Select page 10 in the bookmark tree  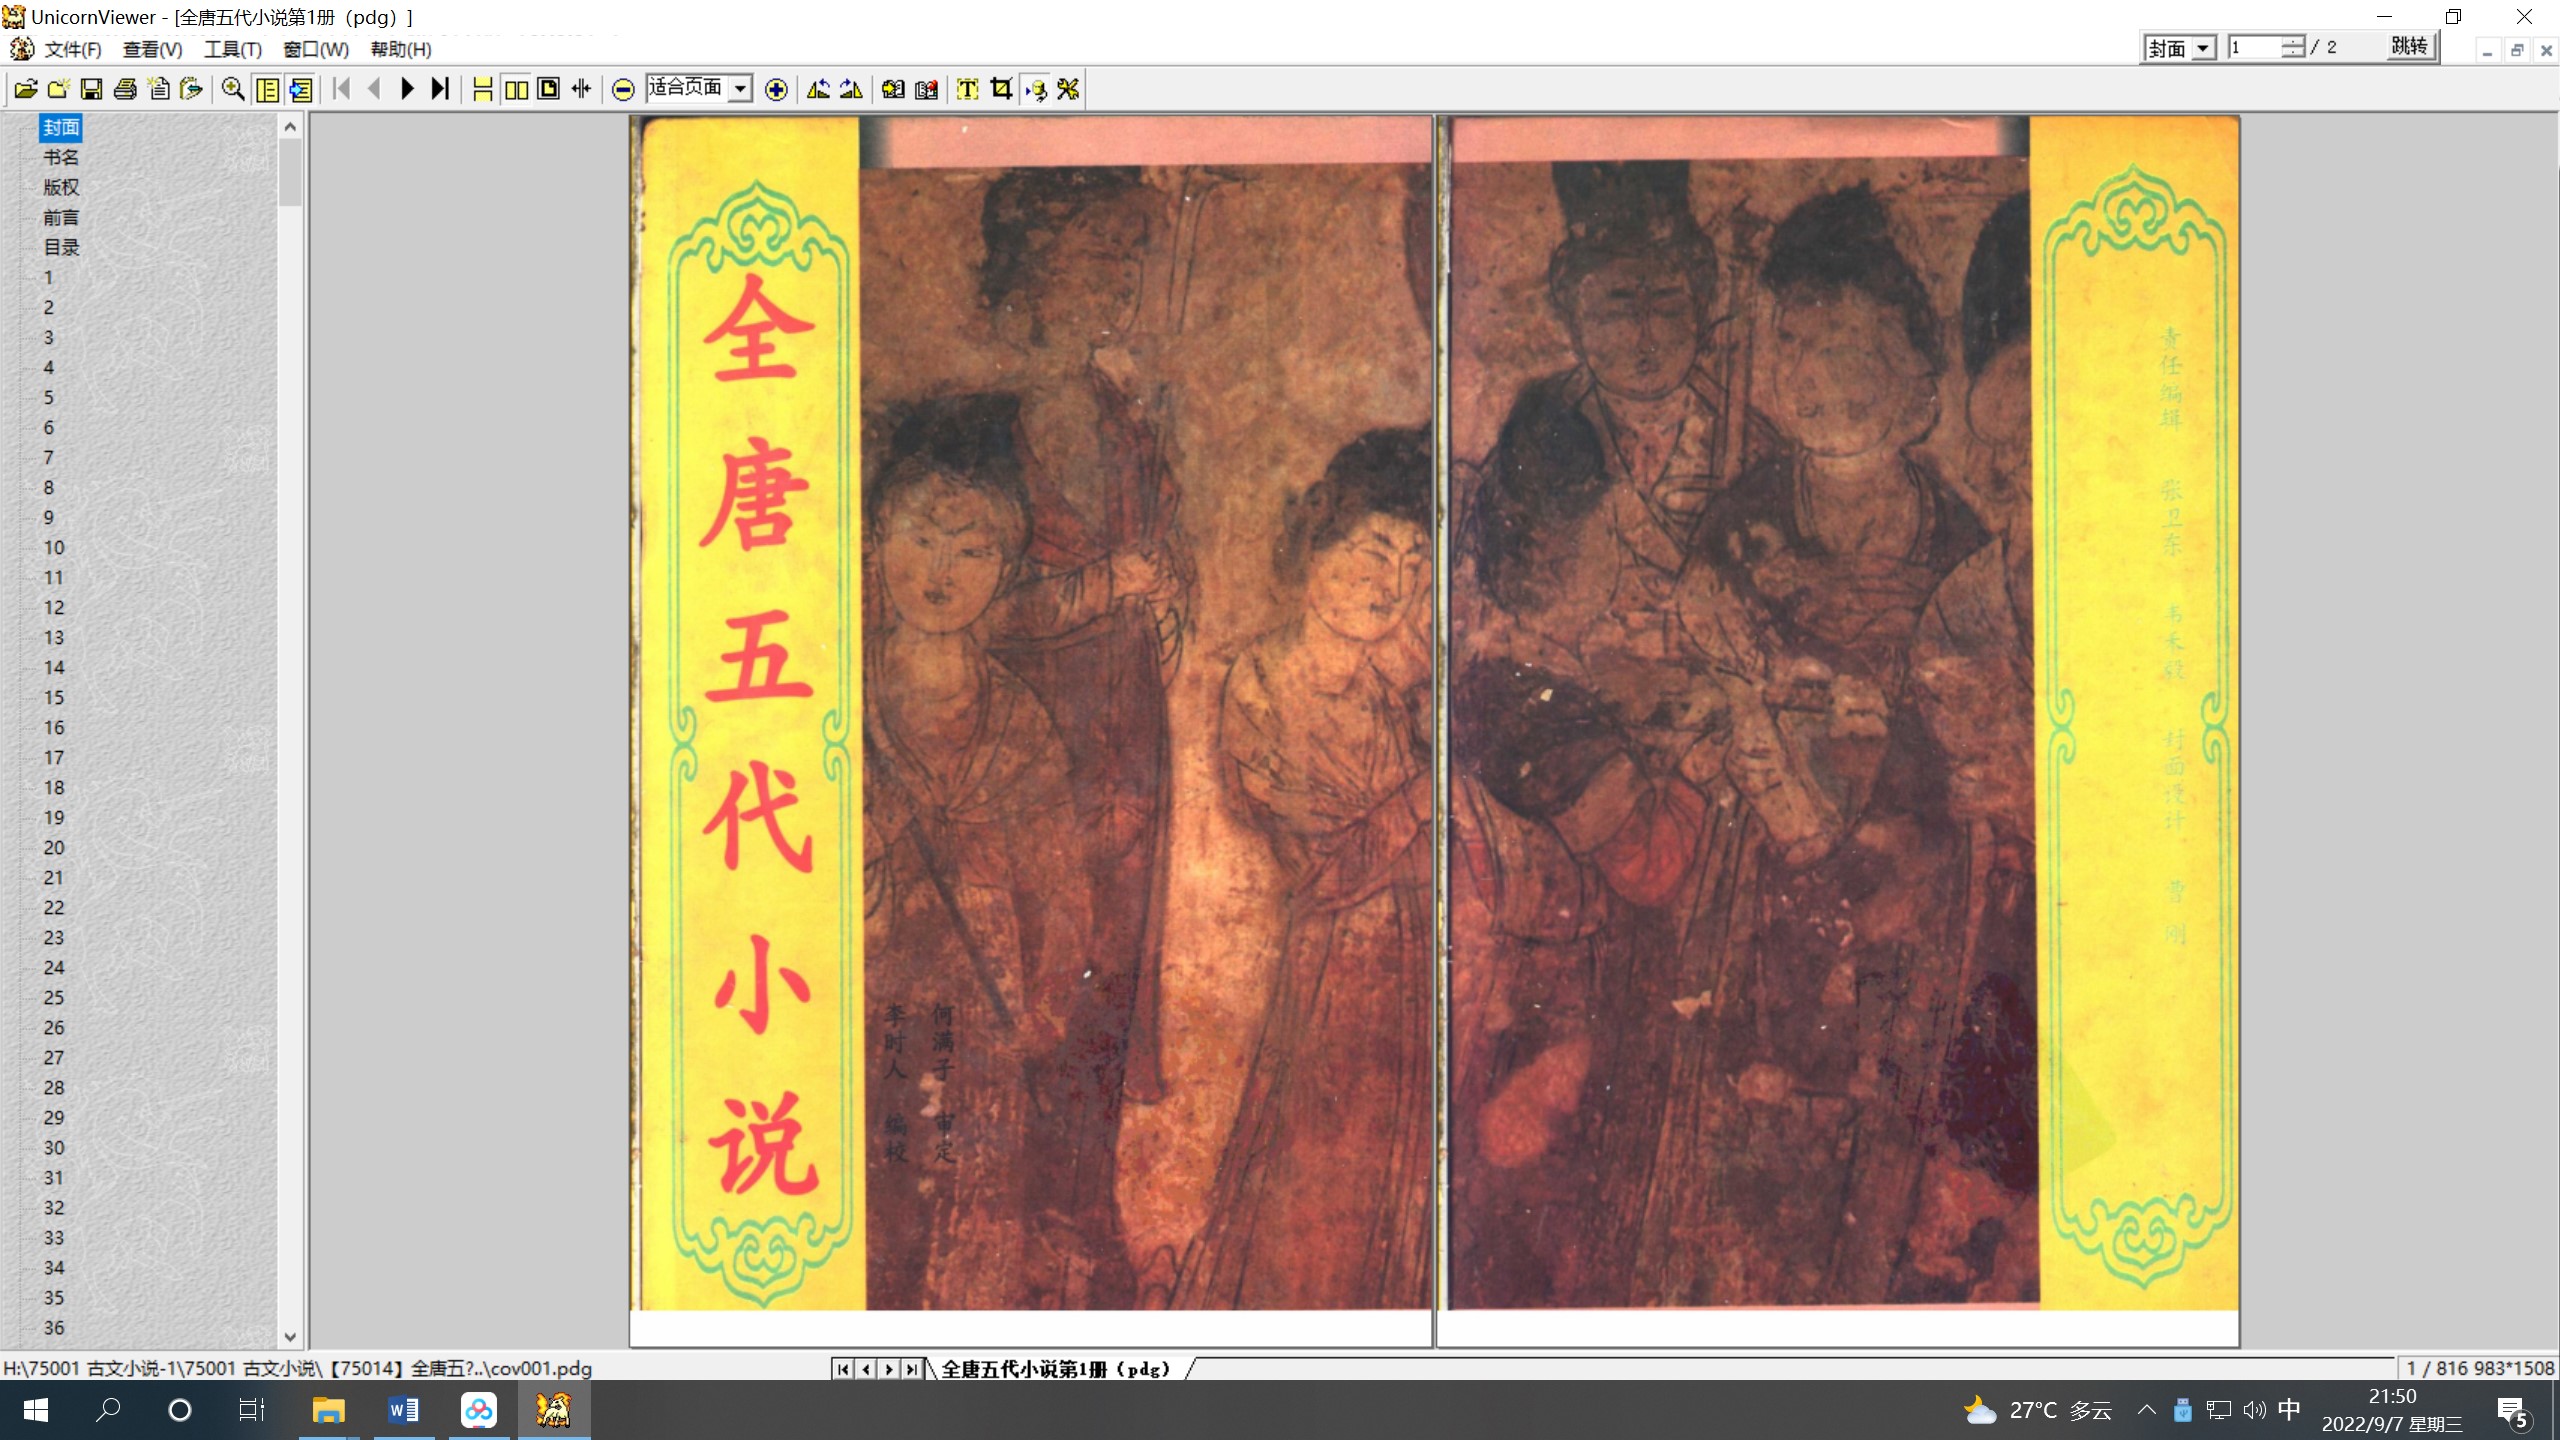click(54, 547)
